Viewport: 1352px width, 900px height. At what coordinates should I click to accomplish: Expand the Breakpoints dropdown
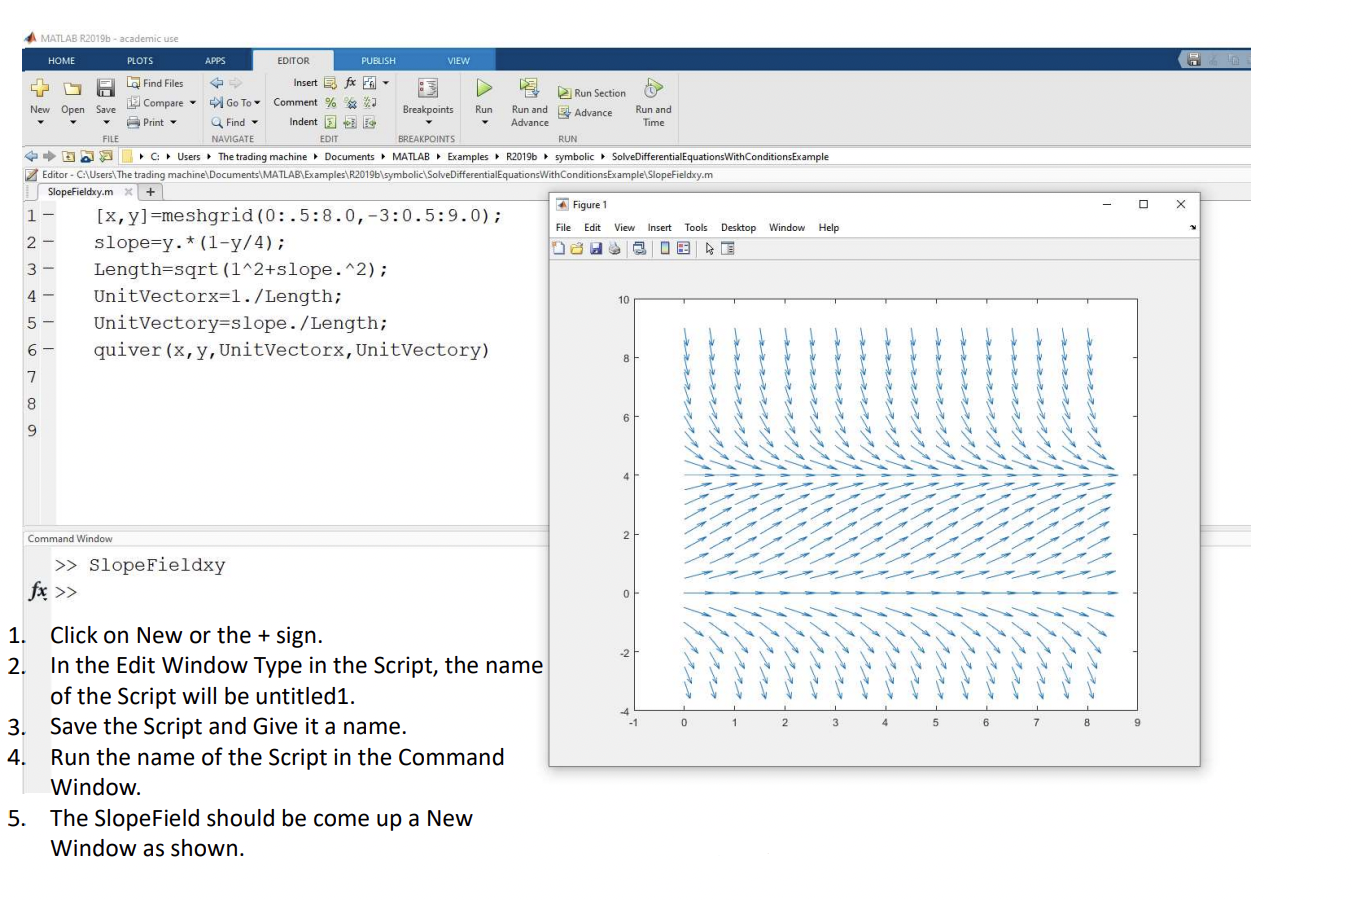point(428,123)
